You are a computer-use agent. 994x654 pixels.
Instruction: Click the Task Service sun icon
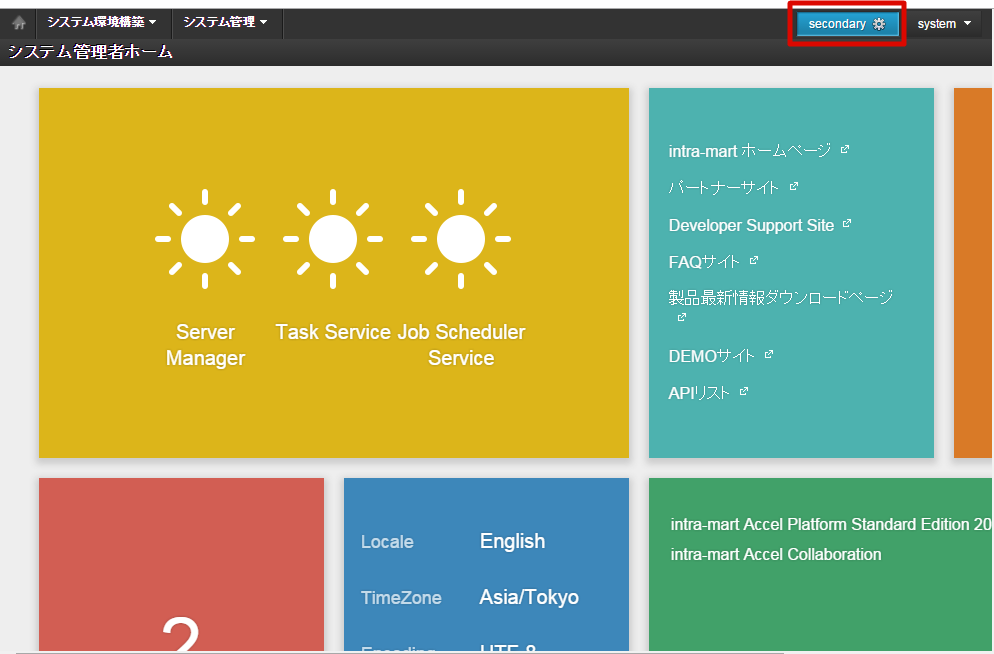(x=333, y=239)
